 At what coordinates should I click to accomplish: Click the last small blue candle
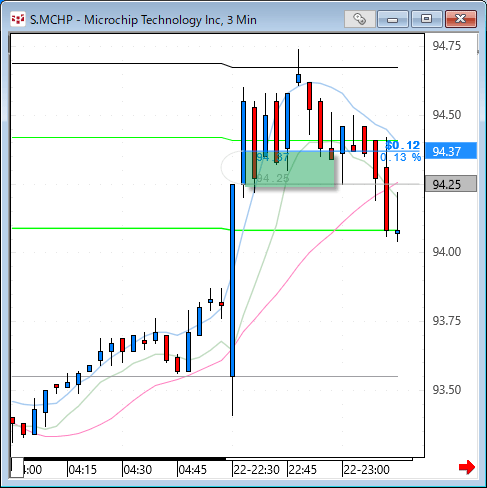pos(397,232)
